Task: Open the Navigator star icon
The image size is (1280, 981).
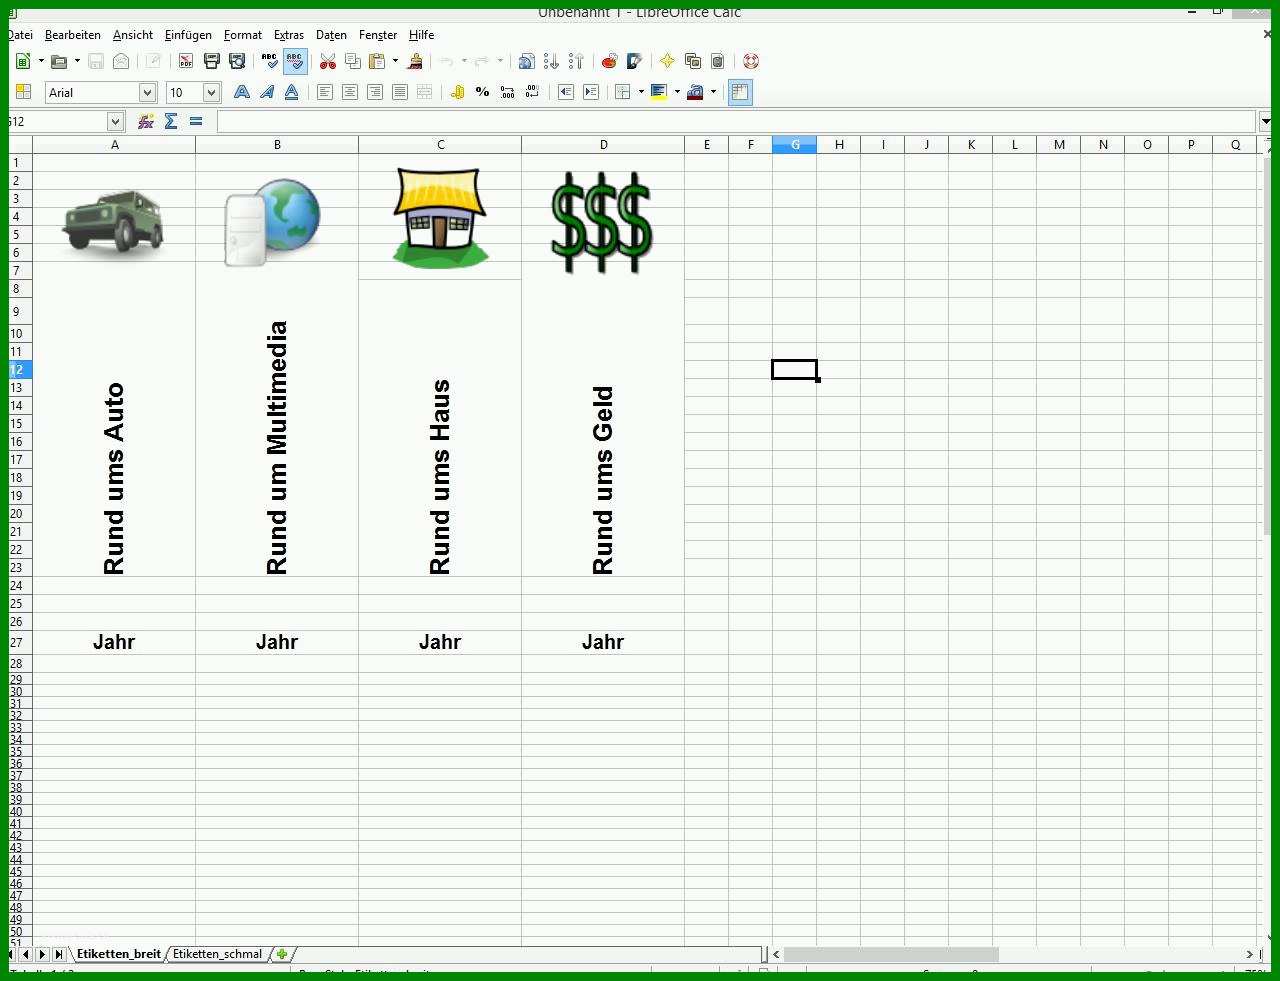Action: coord(667,61)
